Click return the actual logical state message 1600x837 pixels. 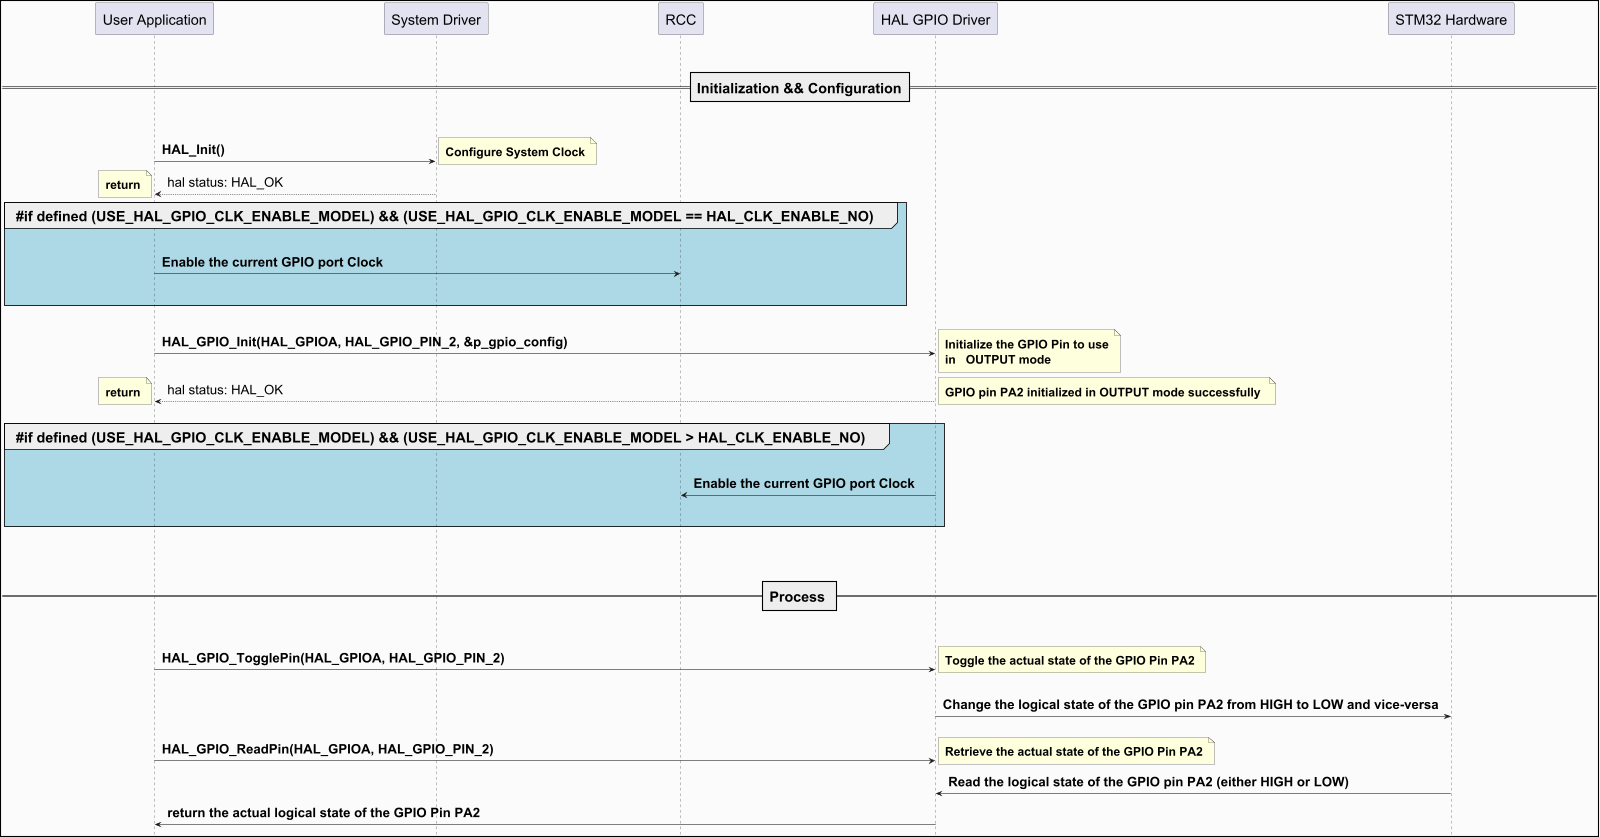tap(323, 813)
